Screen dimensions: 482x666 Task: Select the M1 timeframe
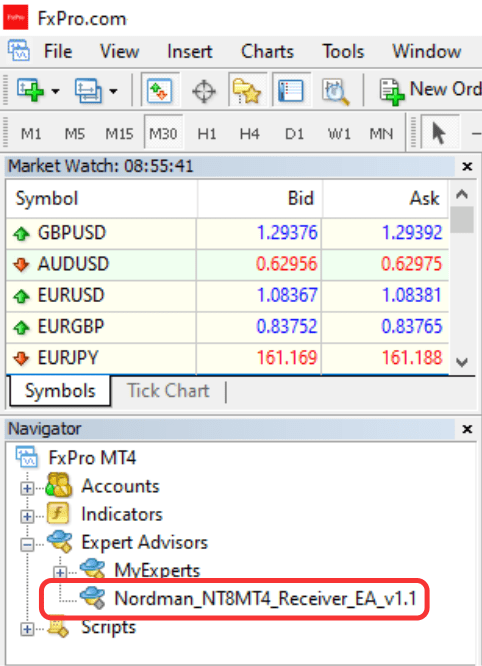[31, 134]
